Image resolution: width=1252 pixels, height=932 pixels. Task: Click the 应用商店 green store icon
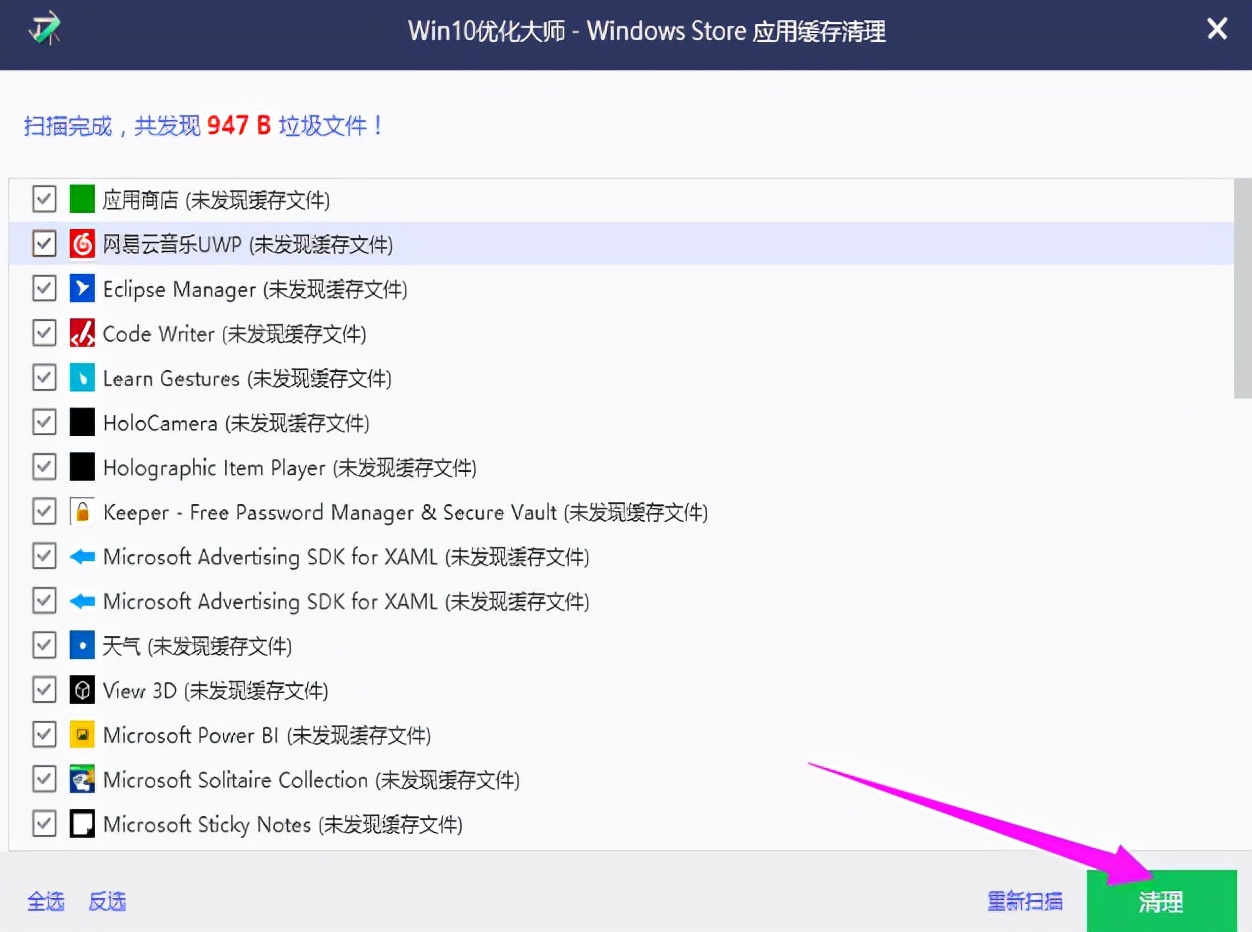coord(81,198)
